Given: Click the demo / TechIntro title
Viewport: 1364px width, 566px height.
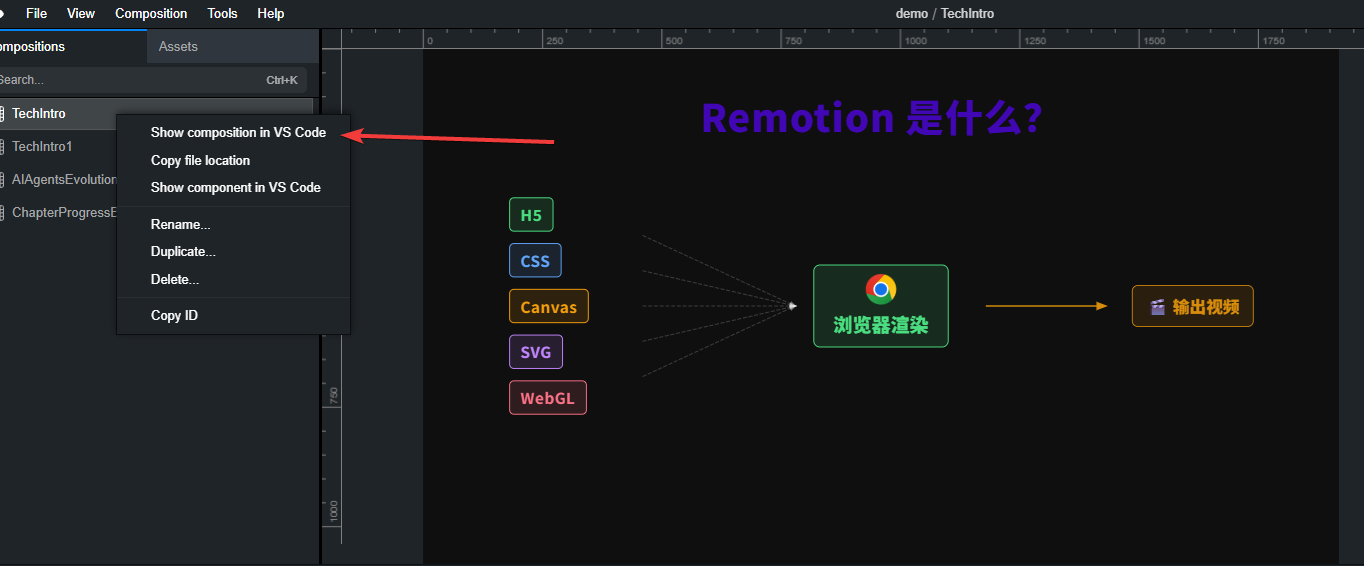Looking at the screenshot, I should point(945,13).
